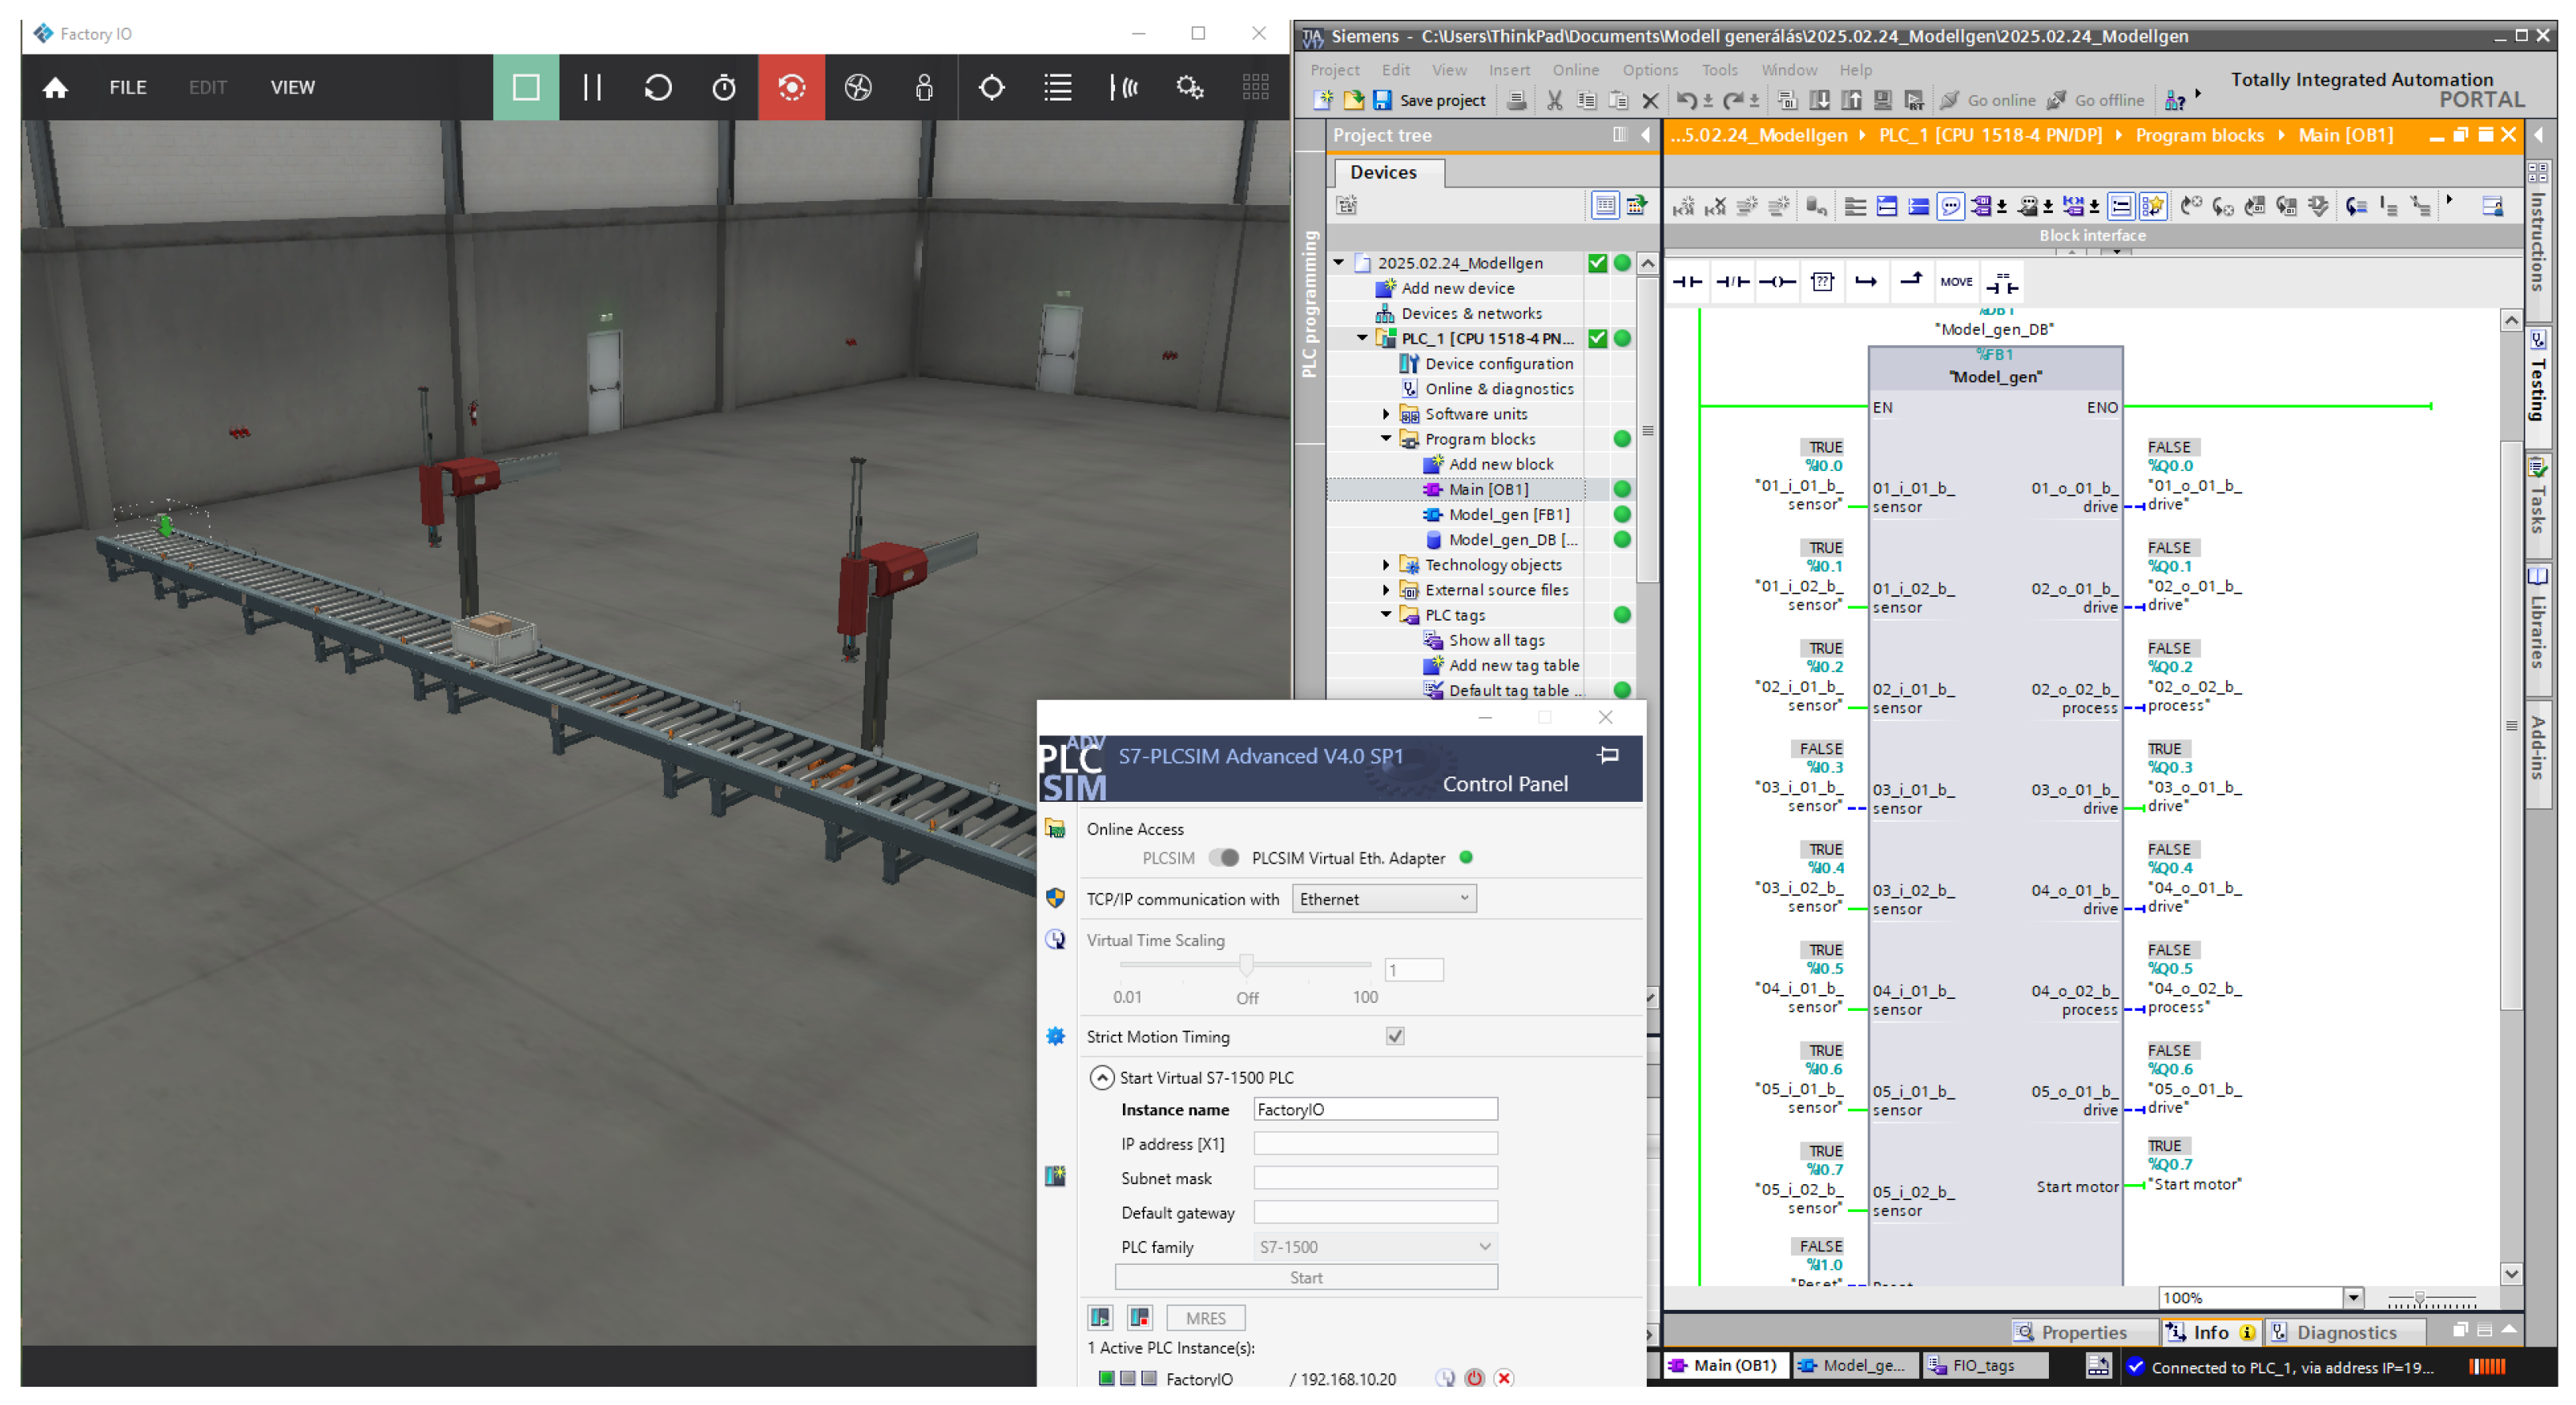
Task: Click the MRES button in PLCSIM
Action: tap(1205, 1318)
